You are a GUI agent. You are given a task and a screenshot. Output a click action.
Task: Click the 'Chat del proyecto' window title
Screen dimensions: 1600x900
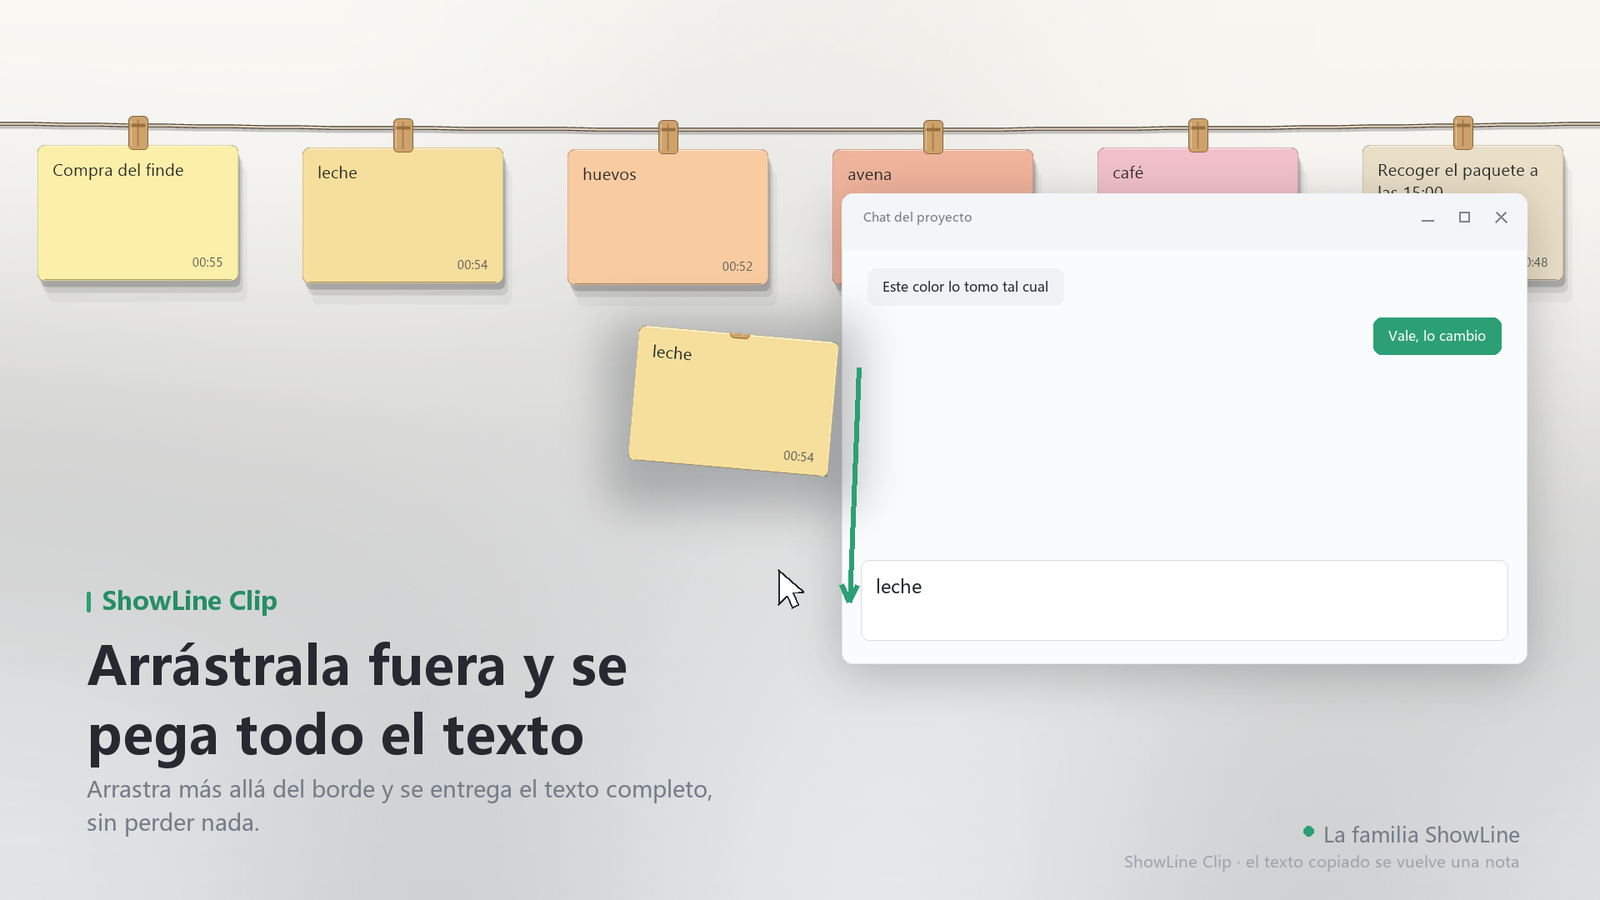(917, 217)
